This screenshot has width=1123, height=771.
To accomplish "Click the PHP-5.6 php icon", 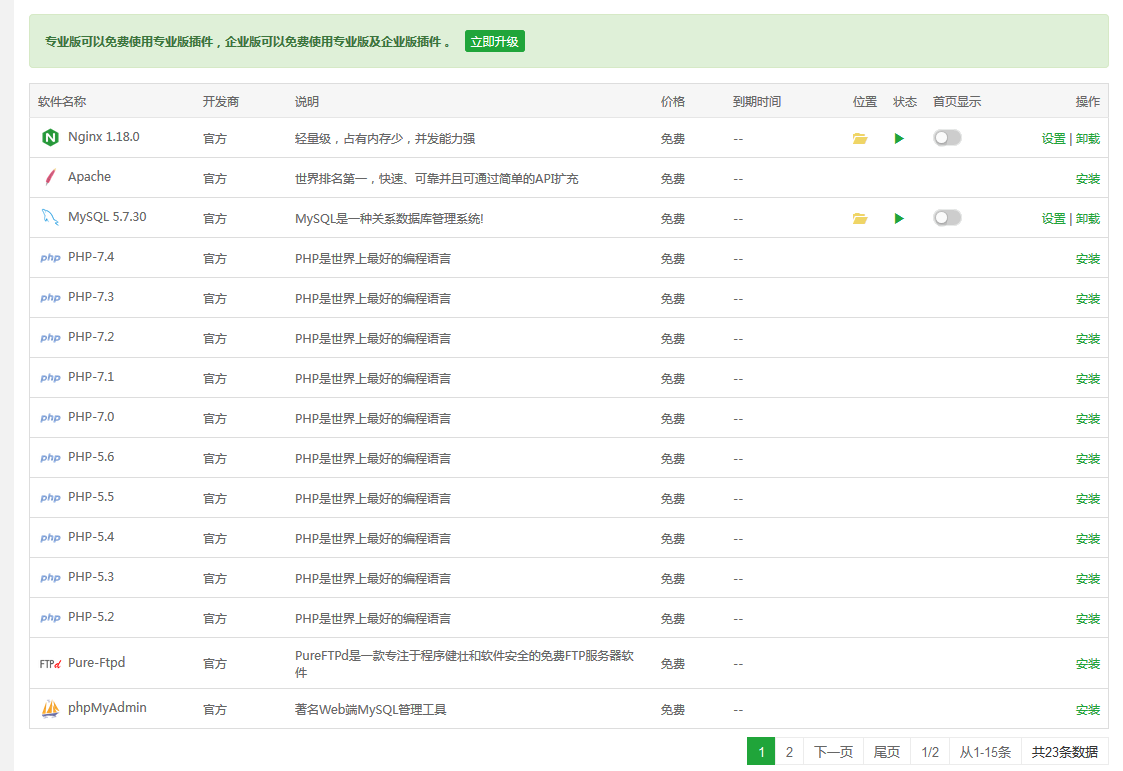I will (x=50, y=458).
